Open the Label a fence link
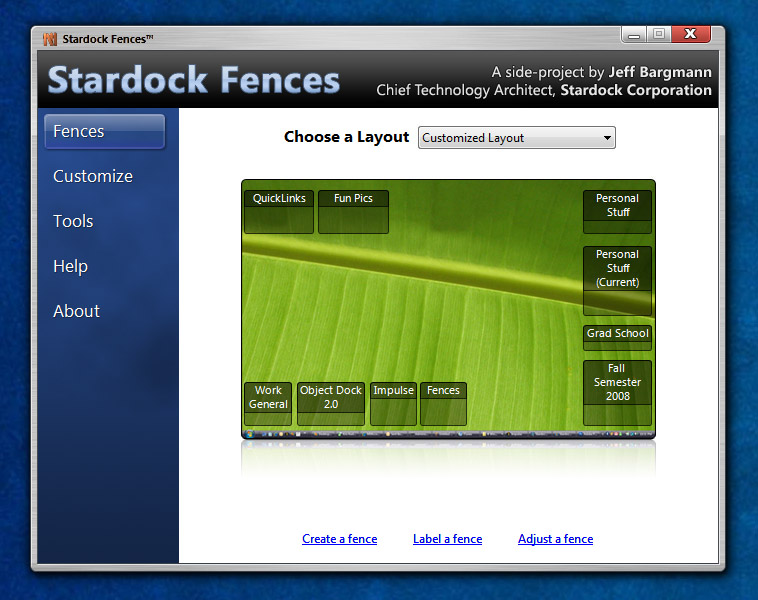Screen dimensions: 758x600 point(447,539)
